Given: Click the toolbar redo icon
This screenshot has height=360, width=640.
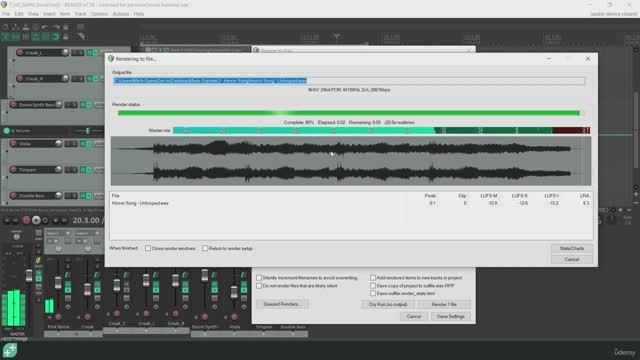Looking at the screenshot, I should point(55,27).
